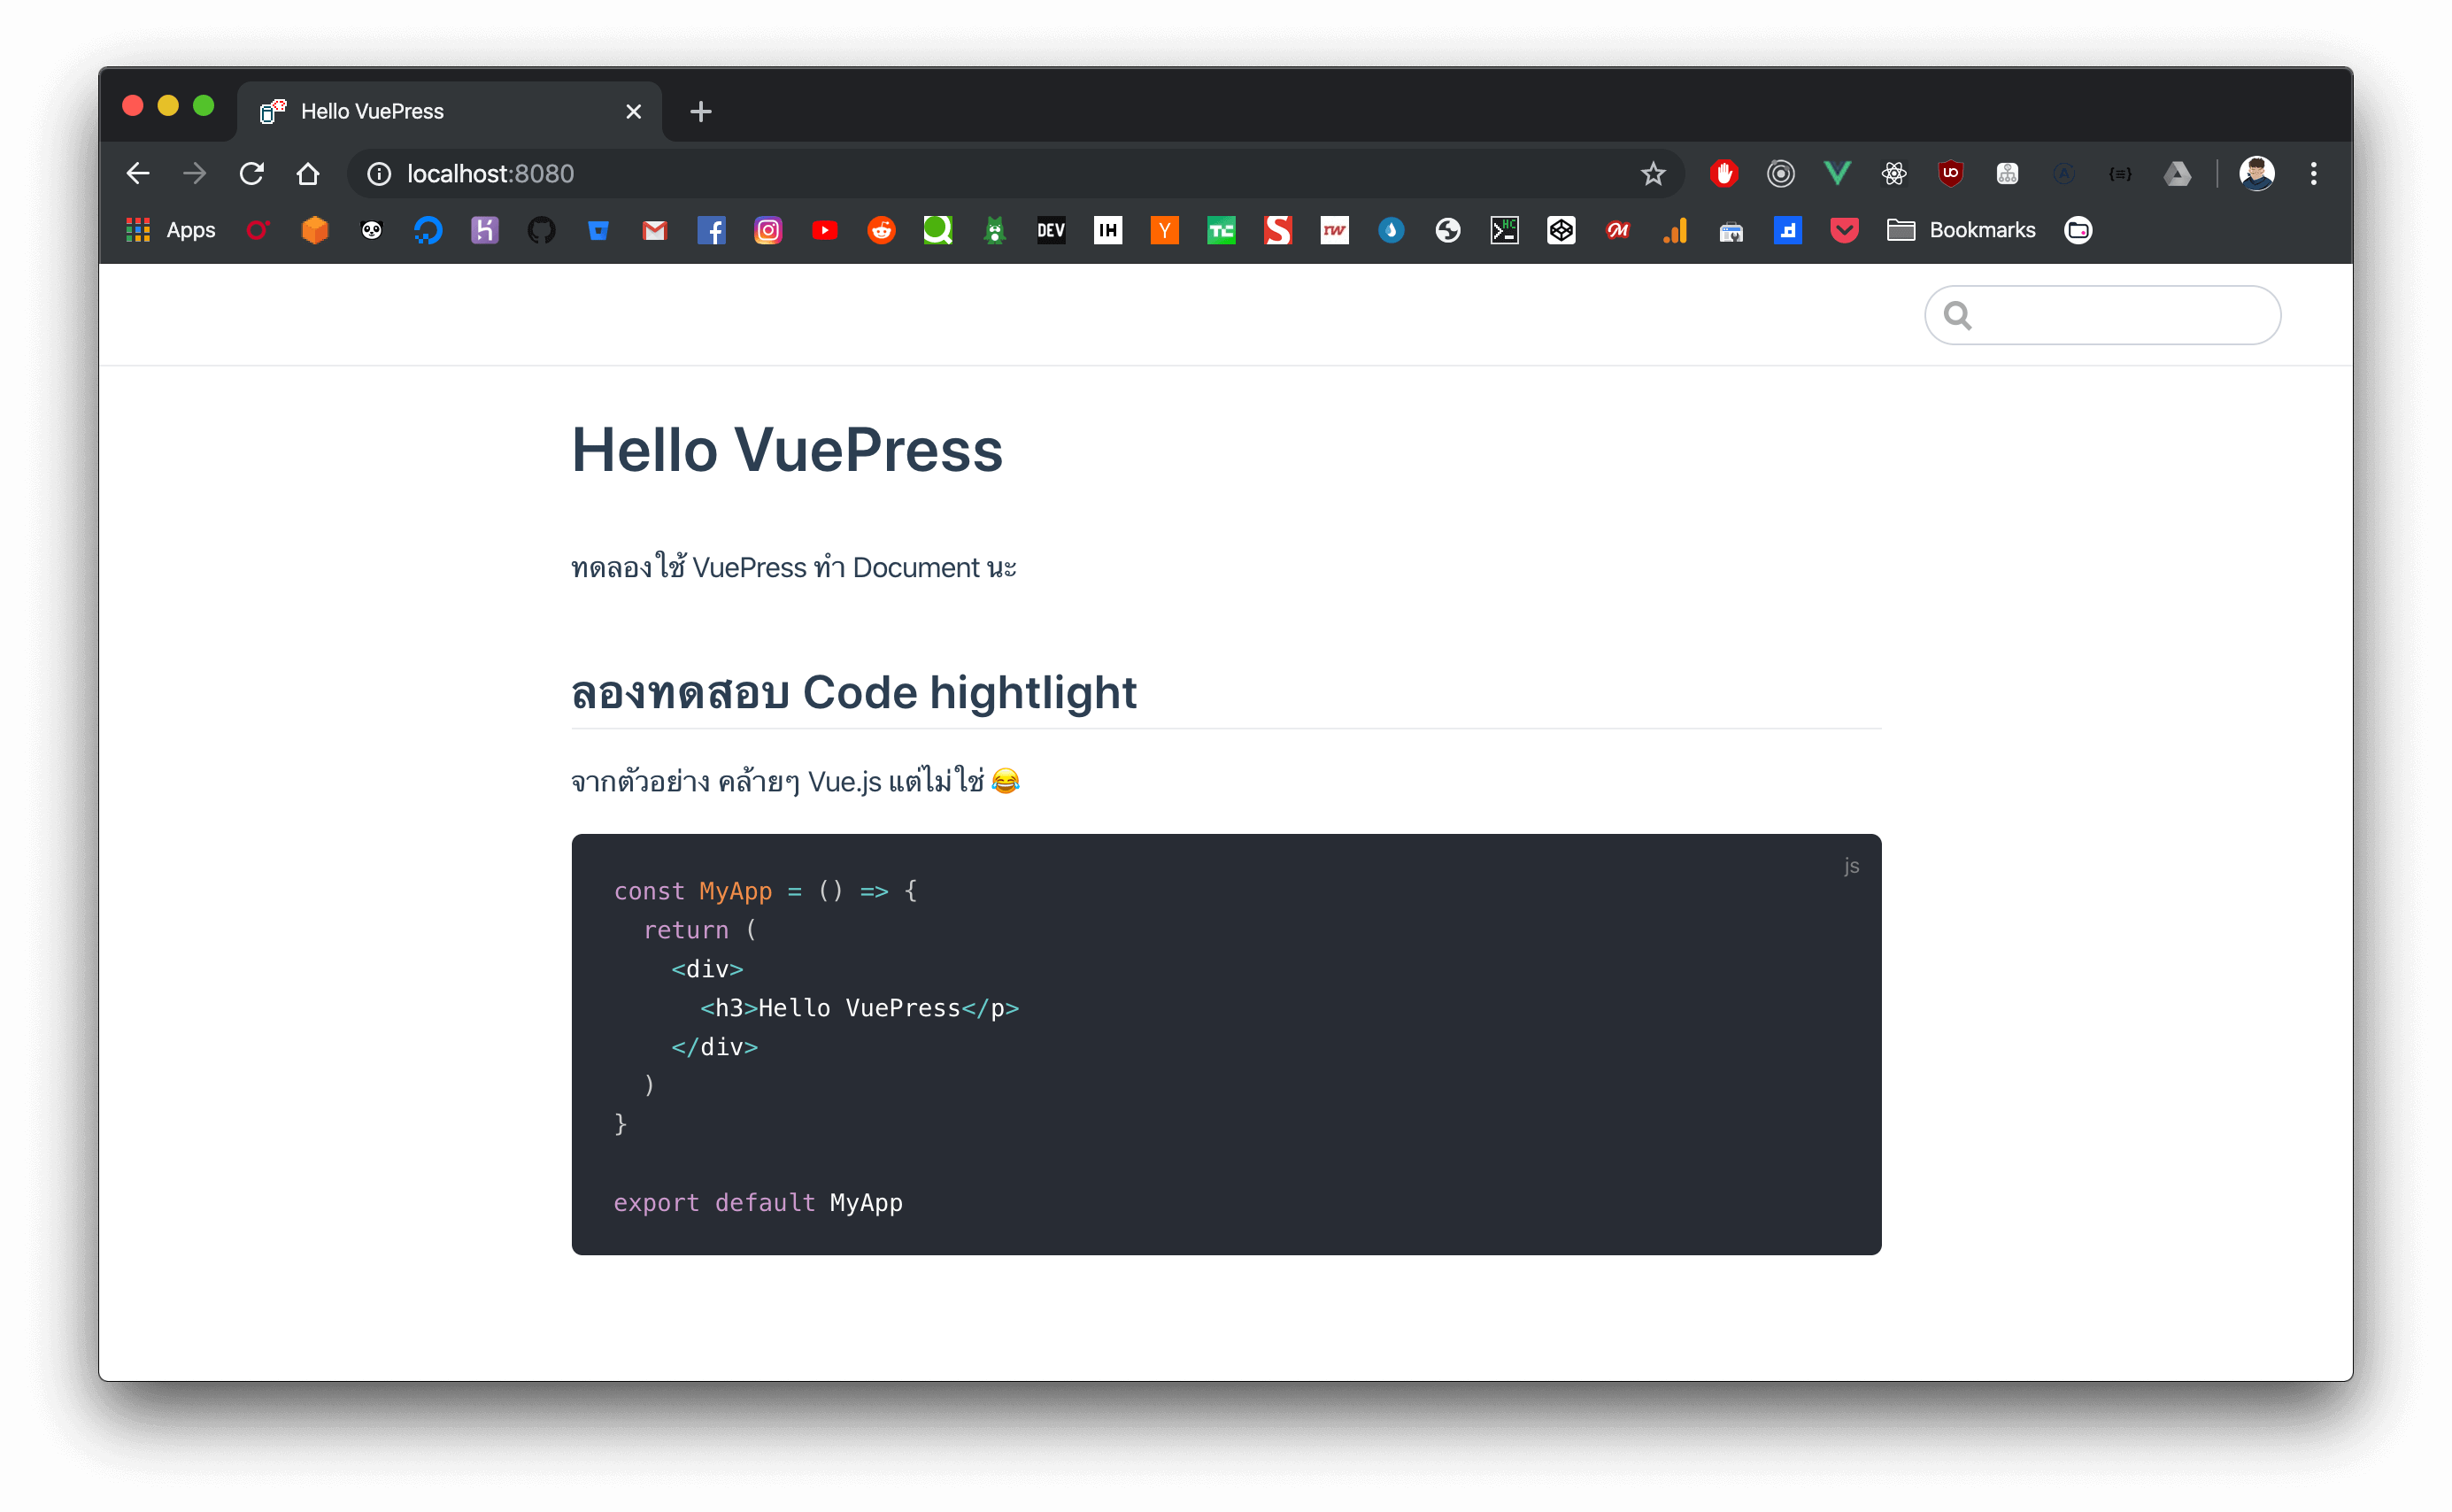Open the Heroku bookmark
Viewport: 2452px width, 1512px height.
click(485, 230)
